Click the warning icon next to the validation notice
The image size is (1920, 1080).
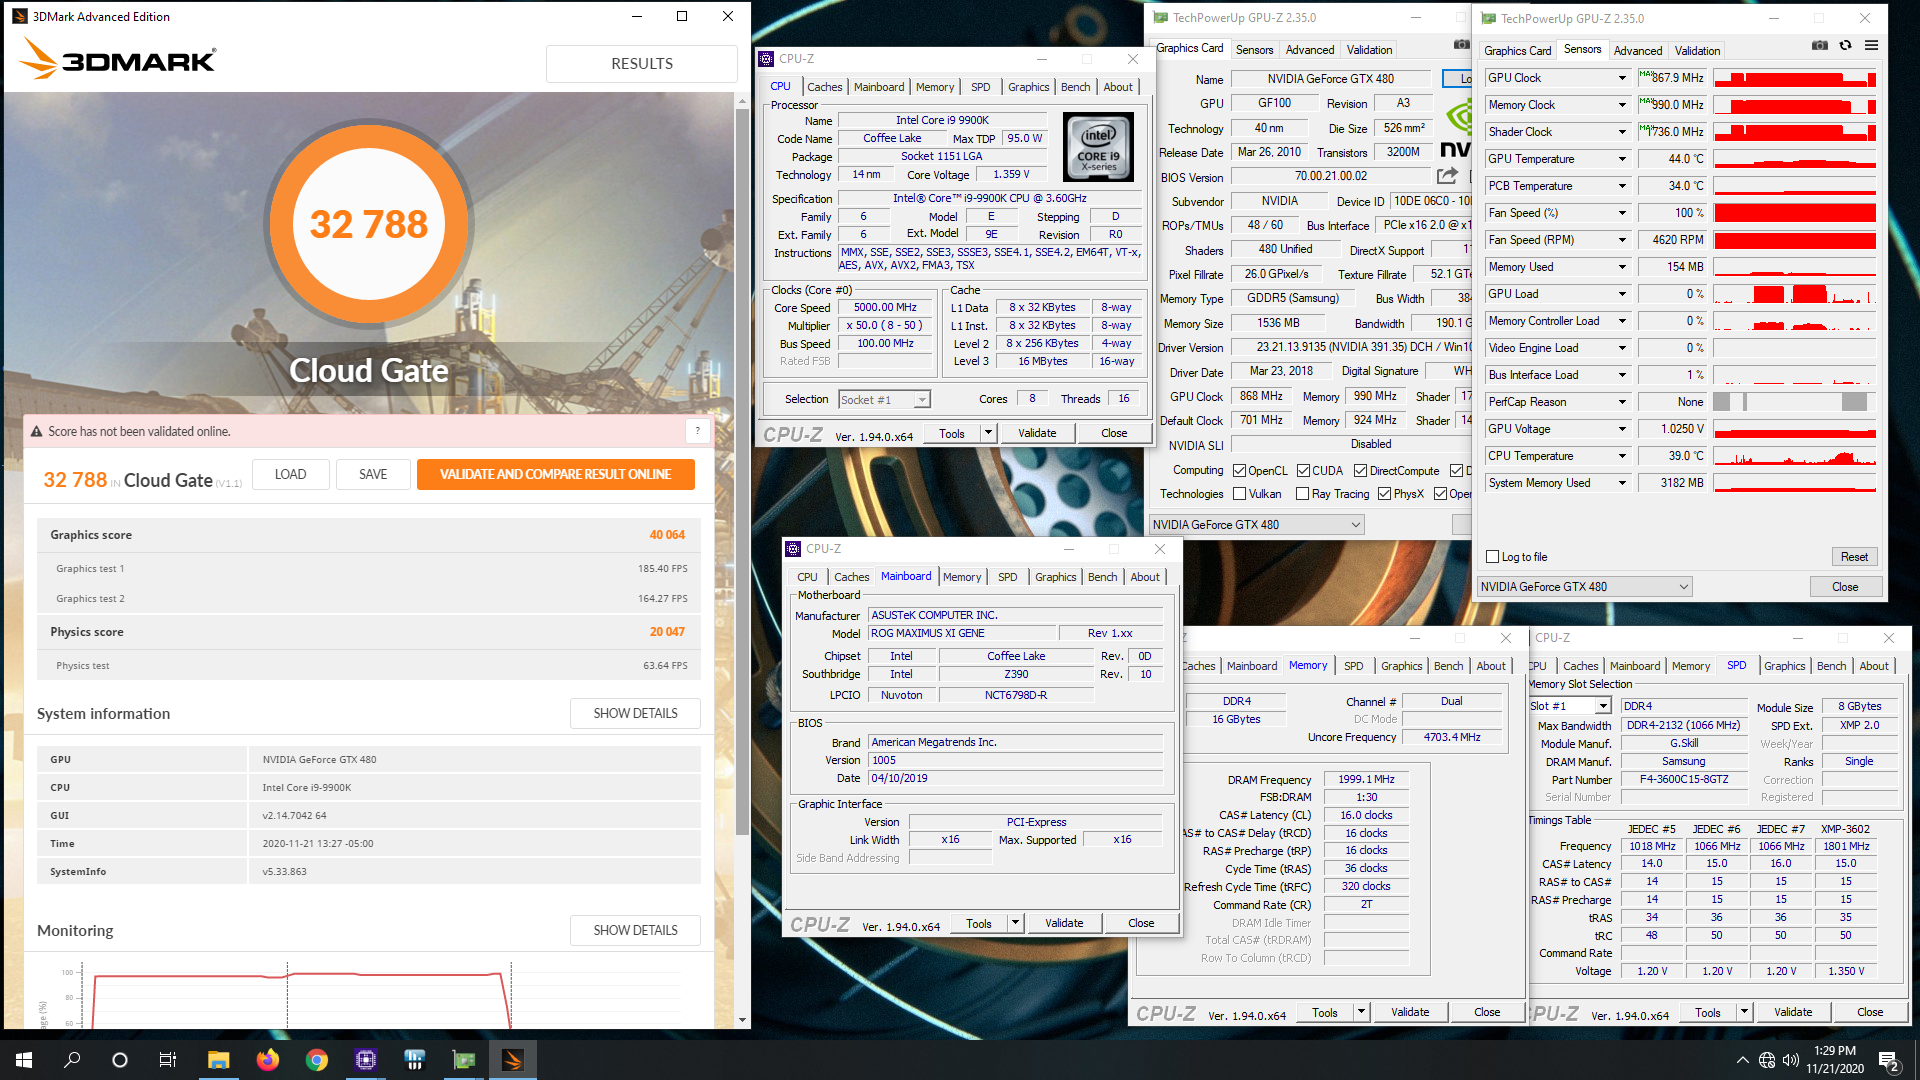point(37,431)
